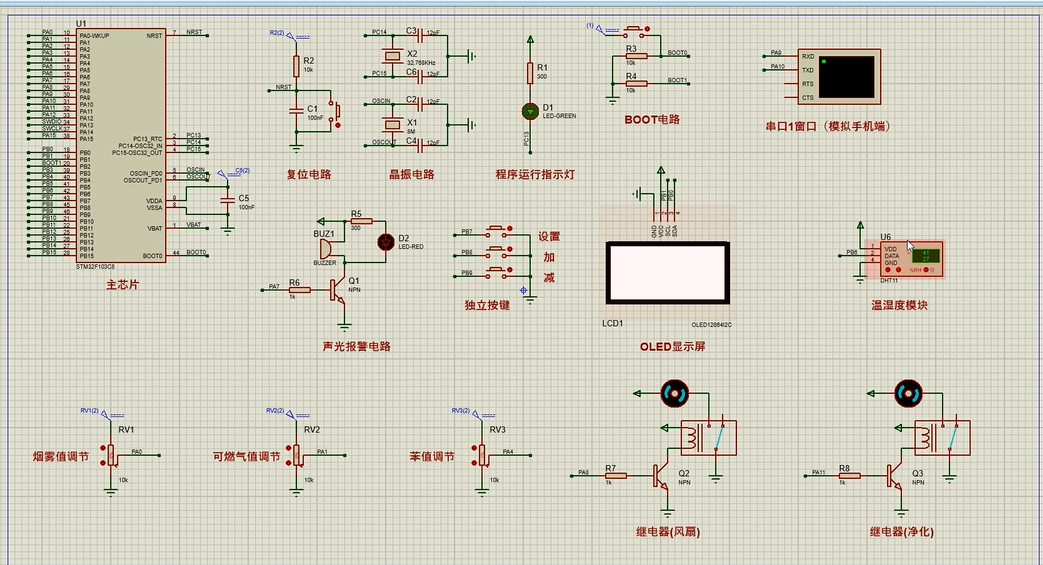
Task: Select the red LED D2
Action: pyautogui.click(x=386, y=242)
